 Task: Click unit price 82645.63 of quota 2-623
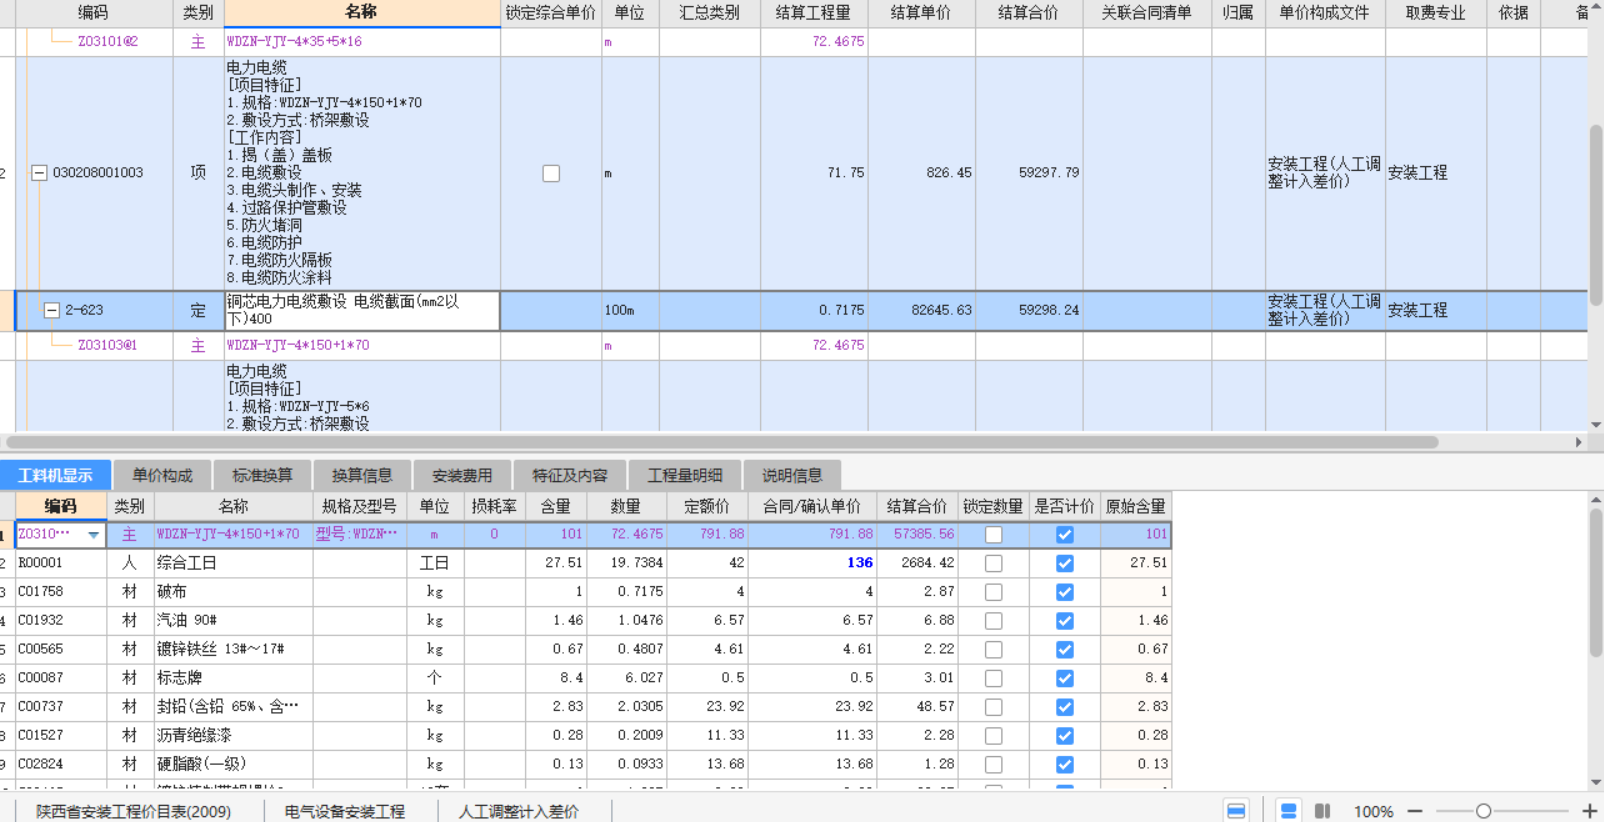tap(921, 310)
